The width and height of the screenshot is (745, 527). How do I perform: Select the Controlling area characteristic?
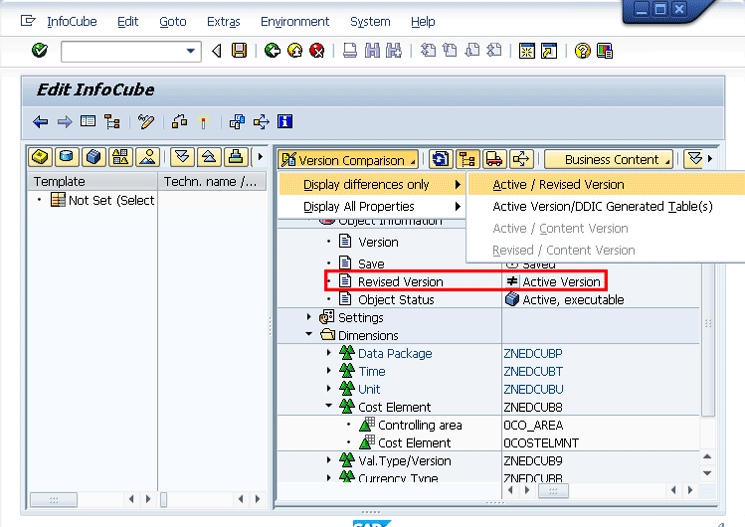(x=420, y=426)
